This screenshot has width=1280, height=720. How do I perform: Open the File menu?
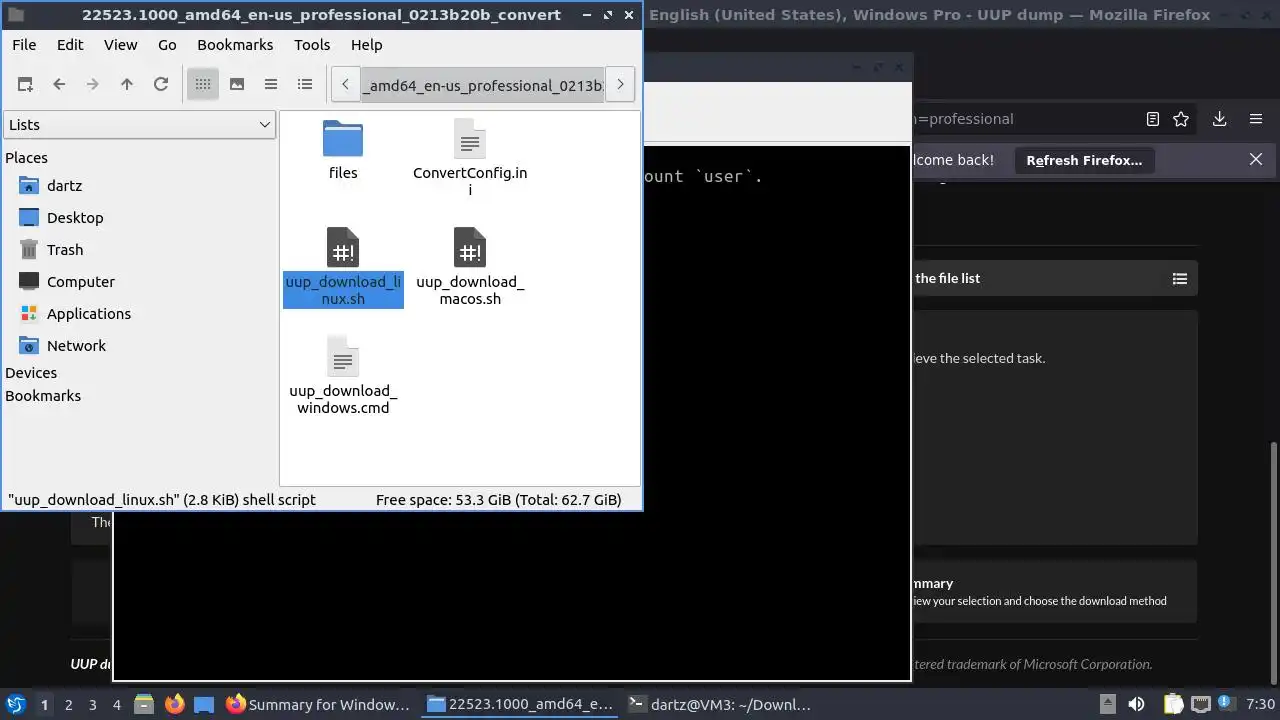24,45
